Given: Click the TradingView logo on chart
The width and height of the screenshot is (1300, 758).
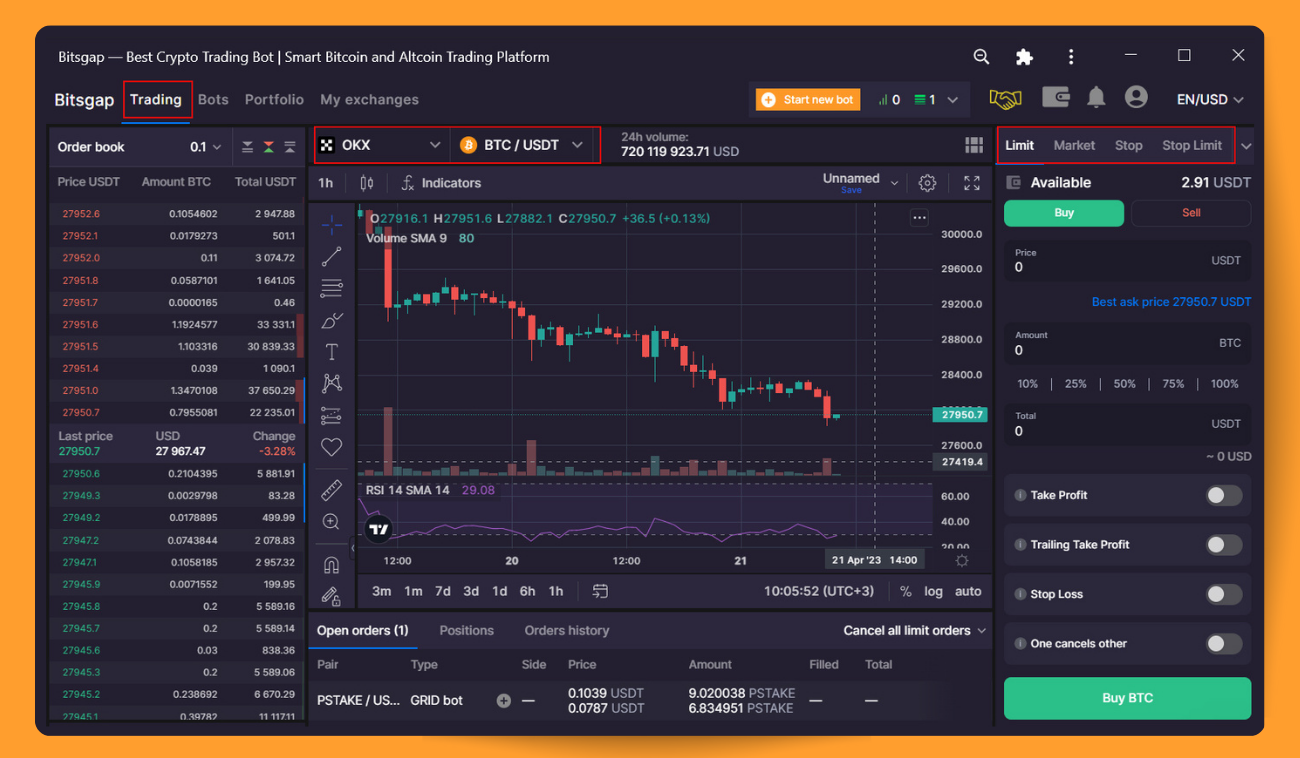Looking at the screenshot, I should pyautogui.click(x=378, y=528).
